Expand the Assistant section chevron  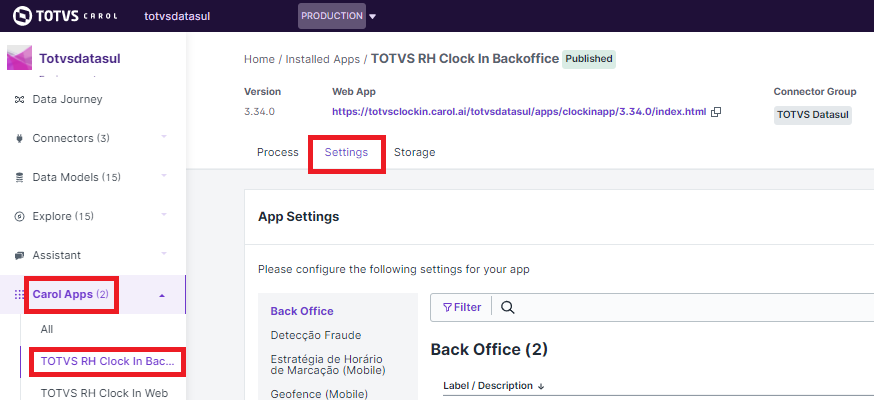point(164,254)
